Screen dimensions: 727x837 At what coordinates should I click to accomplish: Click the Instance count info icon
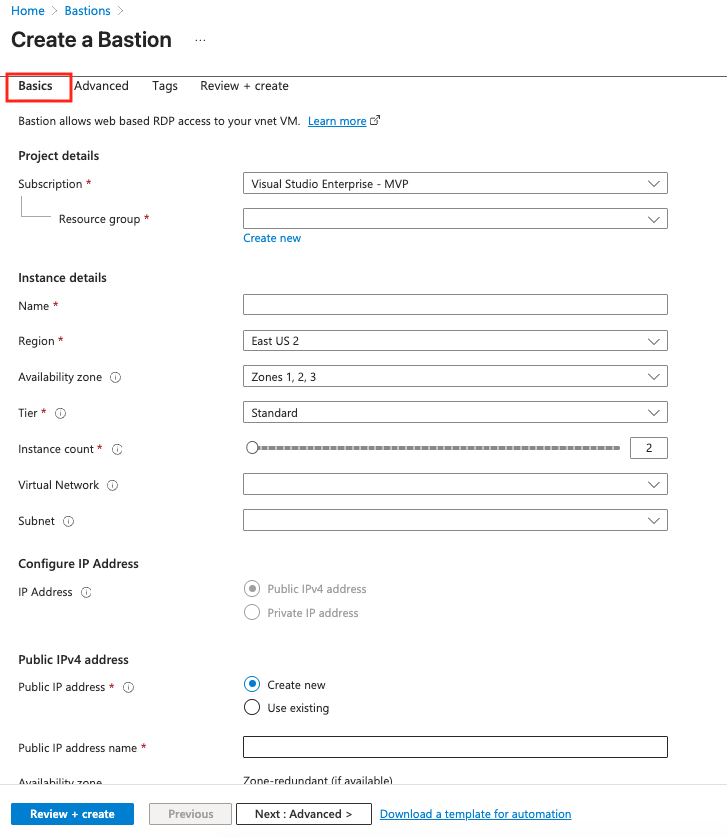(x=117, y=449)
